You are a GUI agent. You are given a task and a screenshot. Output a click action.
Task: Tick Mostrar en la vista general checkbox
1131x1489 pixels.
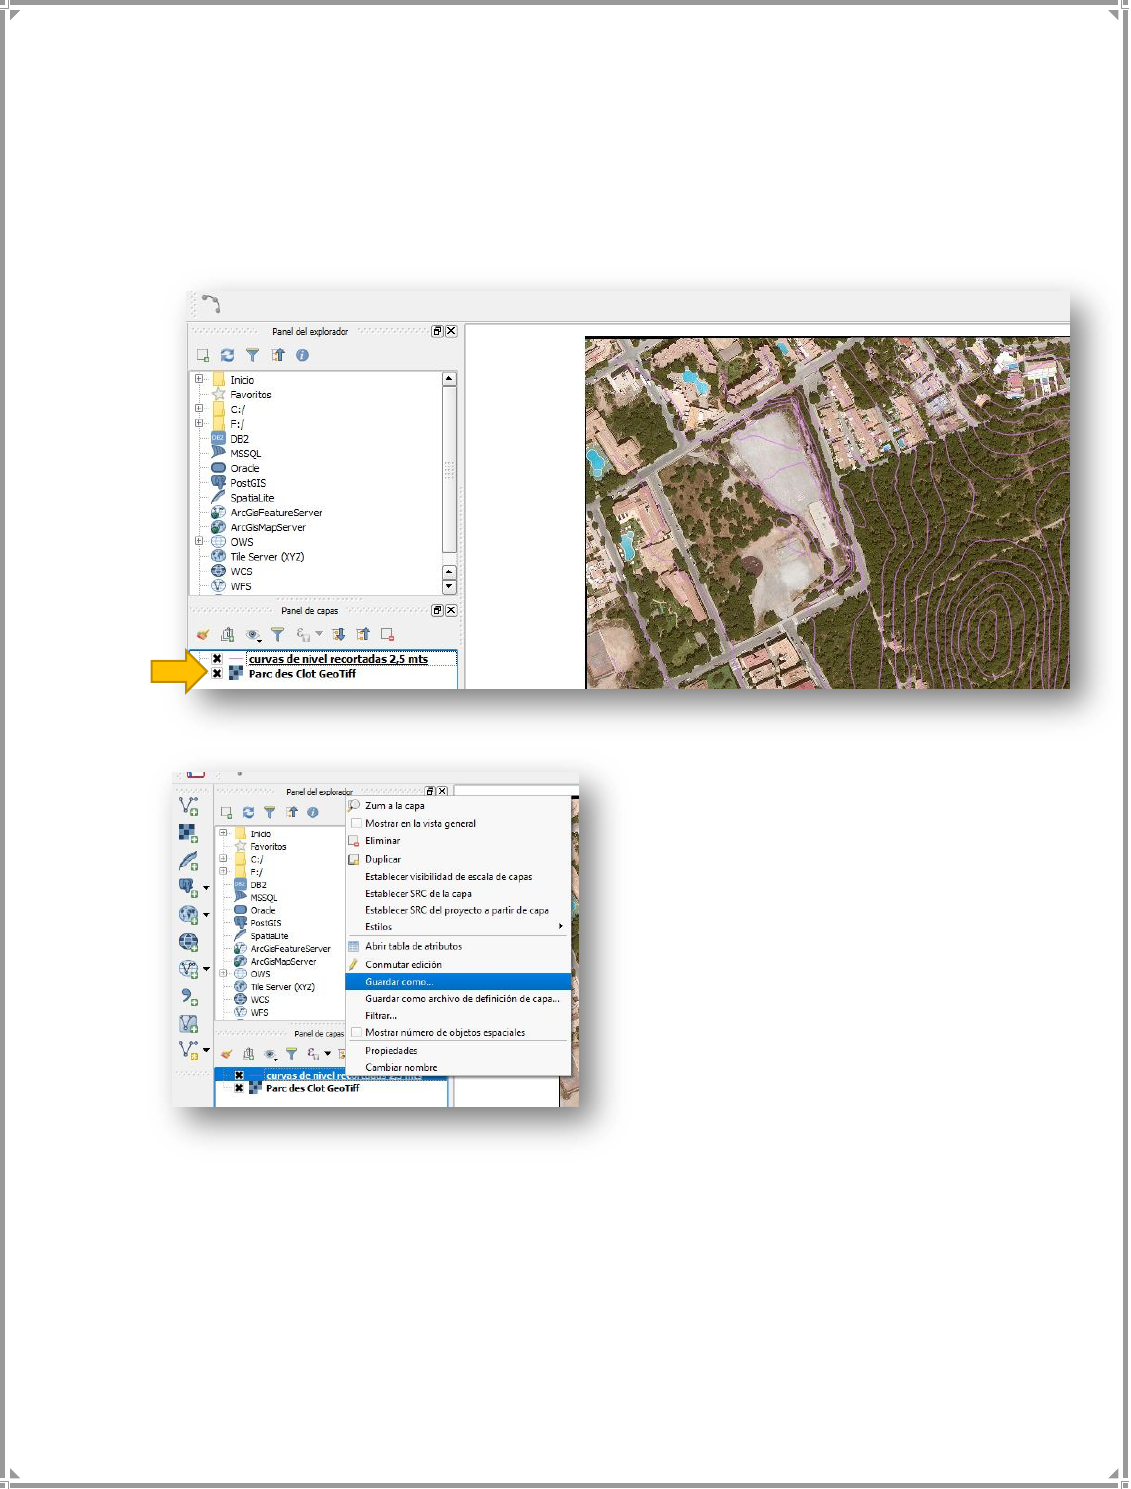coord(356,824)
